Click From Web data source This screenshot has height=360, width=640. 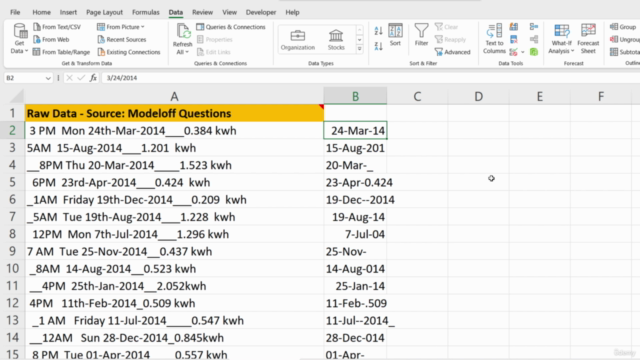pyautogui.click(x=51, y=40)
